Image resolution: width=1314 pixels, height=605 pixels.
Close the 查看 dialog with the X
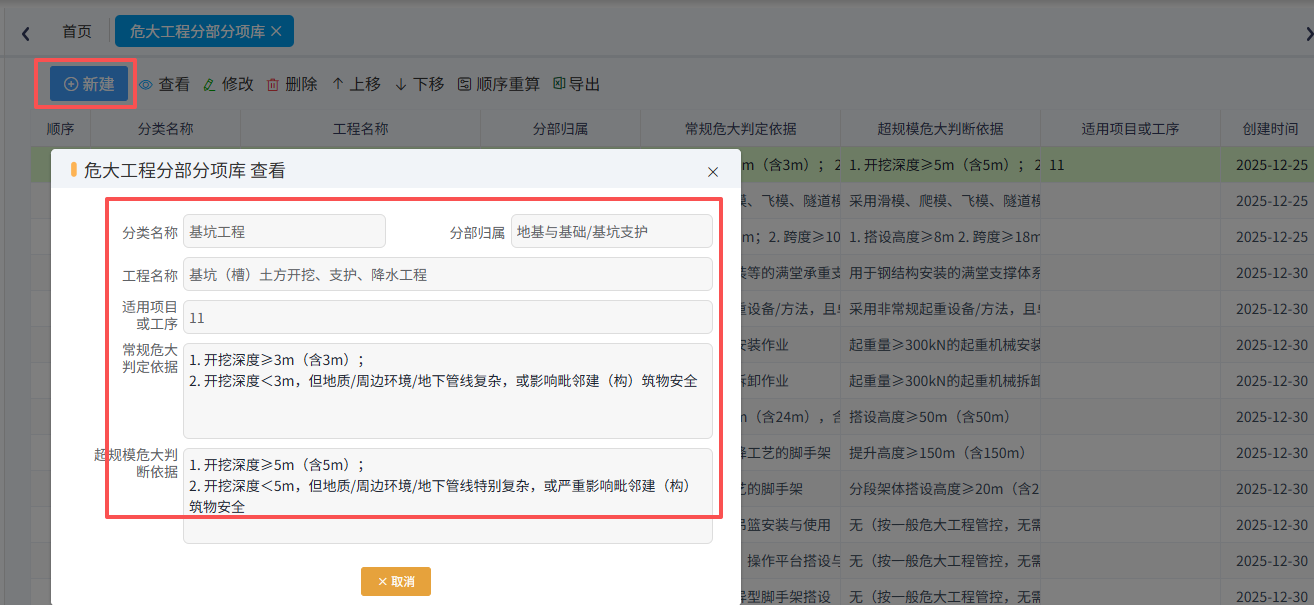pyautogui.click(x=713, y=172)
